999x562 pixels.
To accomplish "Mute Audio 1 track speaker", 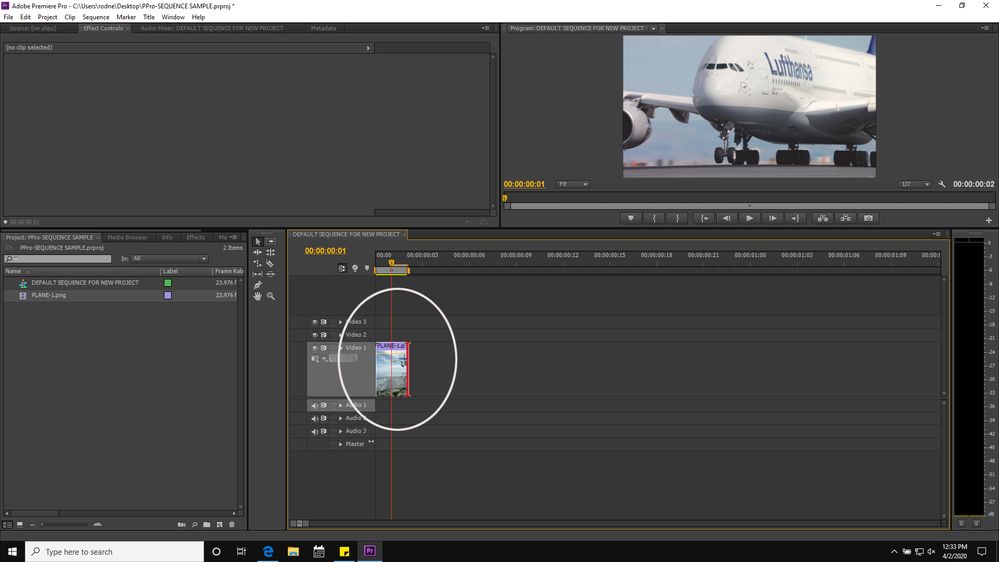I will (314, 405).
